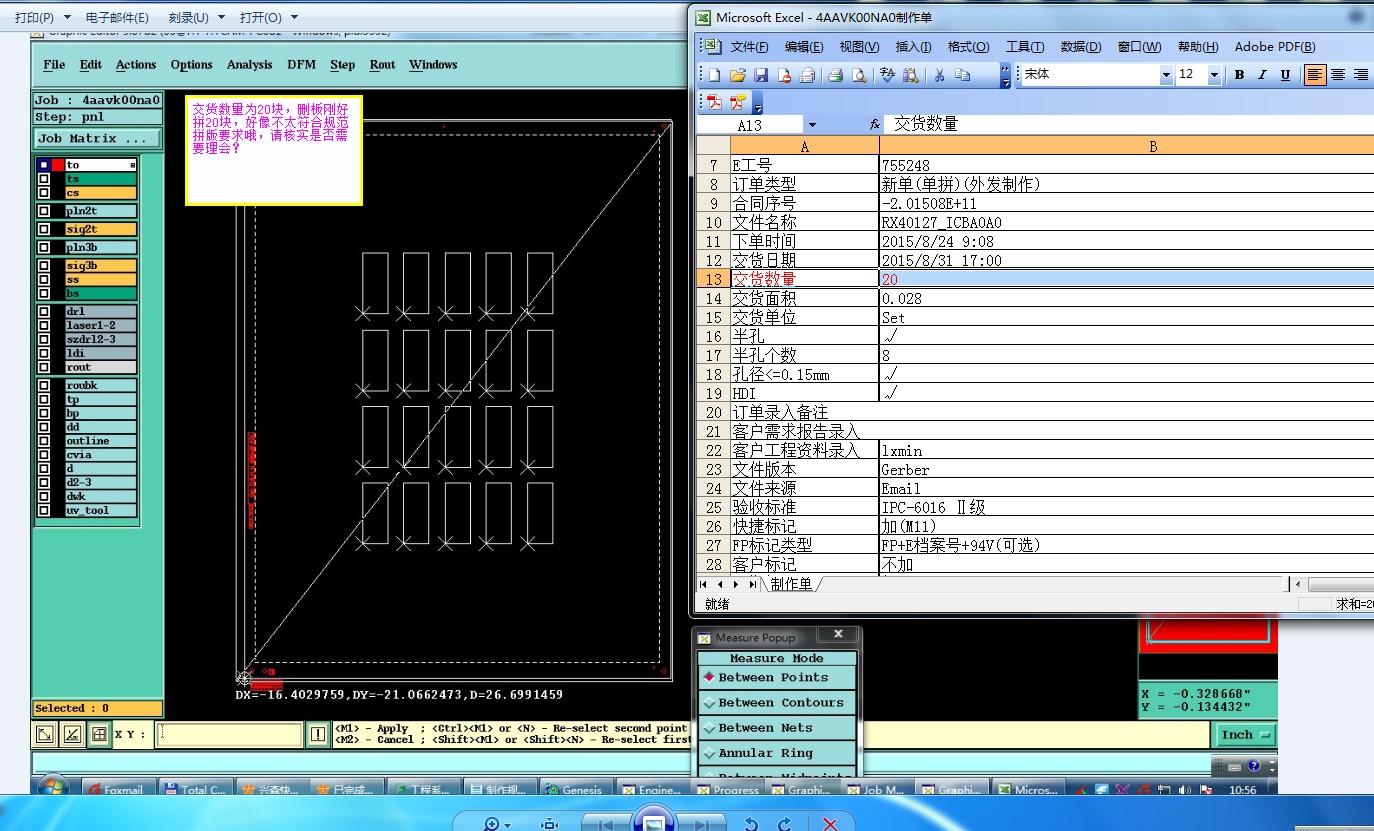Image resolution: width=1374 pixels, height=831 pixels.
Task: Center-align text in Excel
Action: click(x=1339, y=75)
